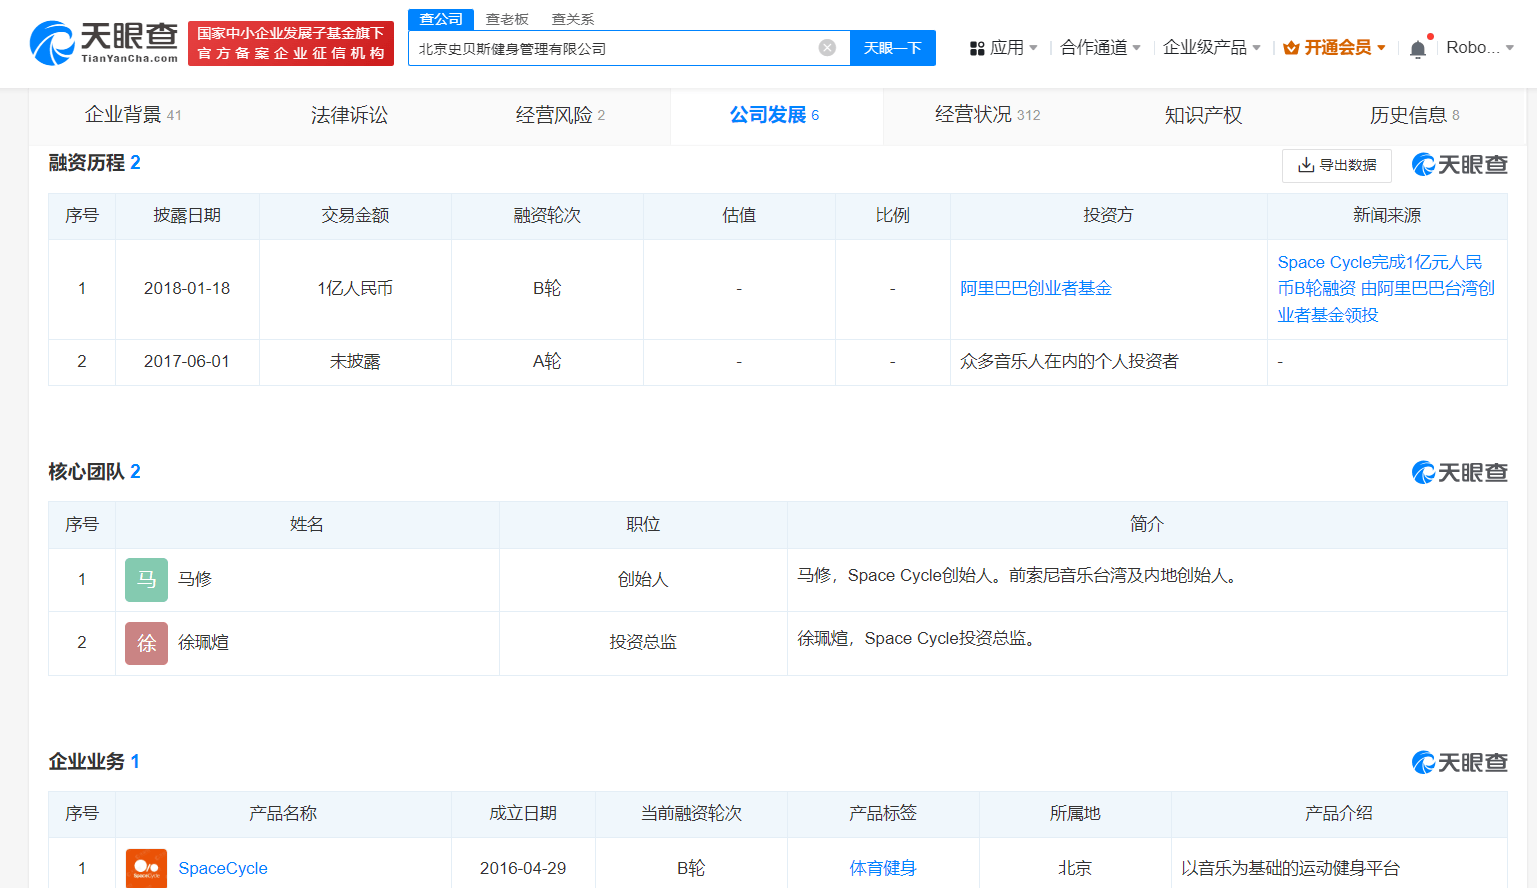Click the 以音乐为基础的运动健身平台 description
This screenshot has width=1537, height=888.
click(x=1290, y=868)
